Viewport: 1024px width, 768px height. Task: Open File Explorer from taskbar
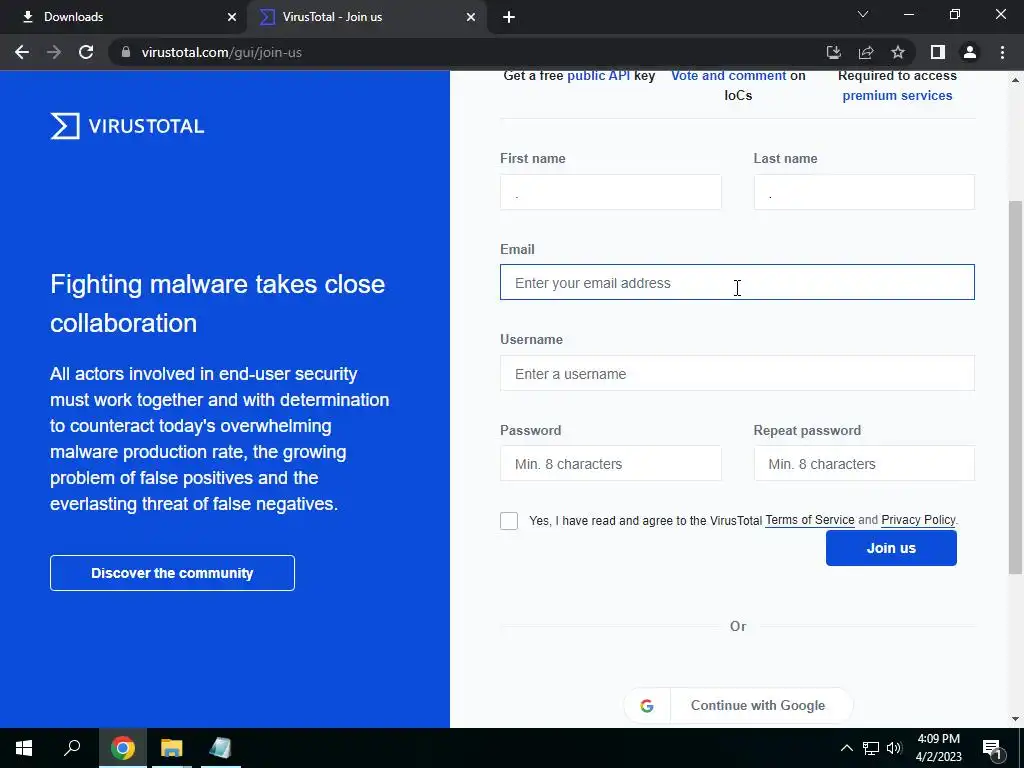pos(172,748)
